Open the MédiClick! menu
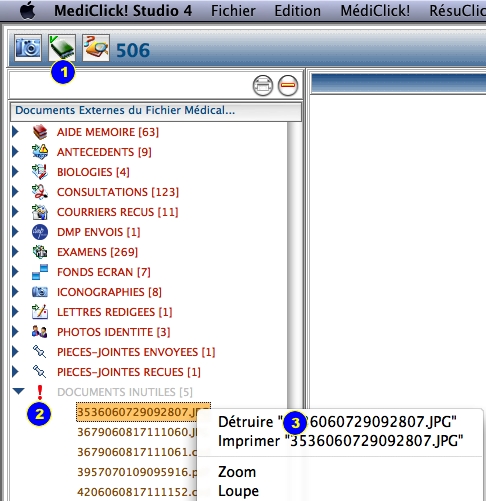The width and height of the screenshot is (486, 501). (x=375, y=11)
